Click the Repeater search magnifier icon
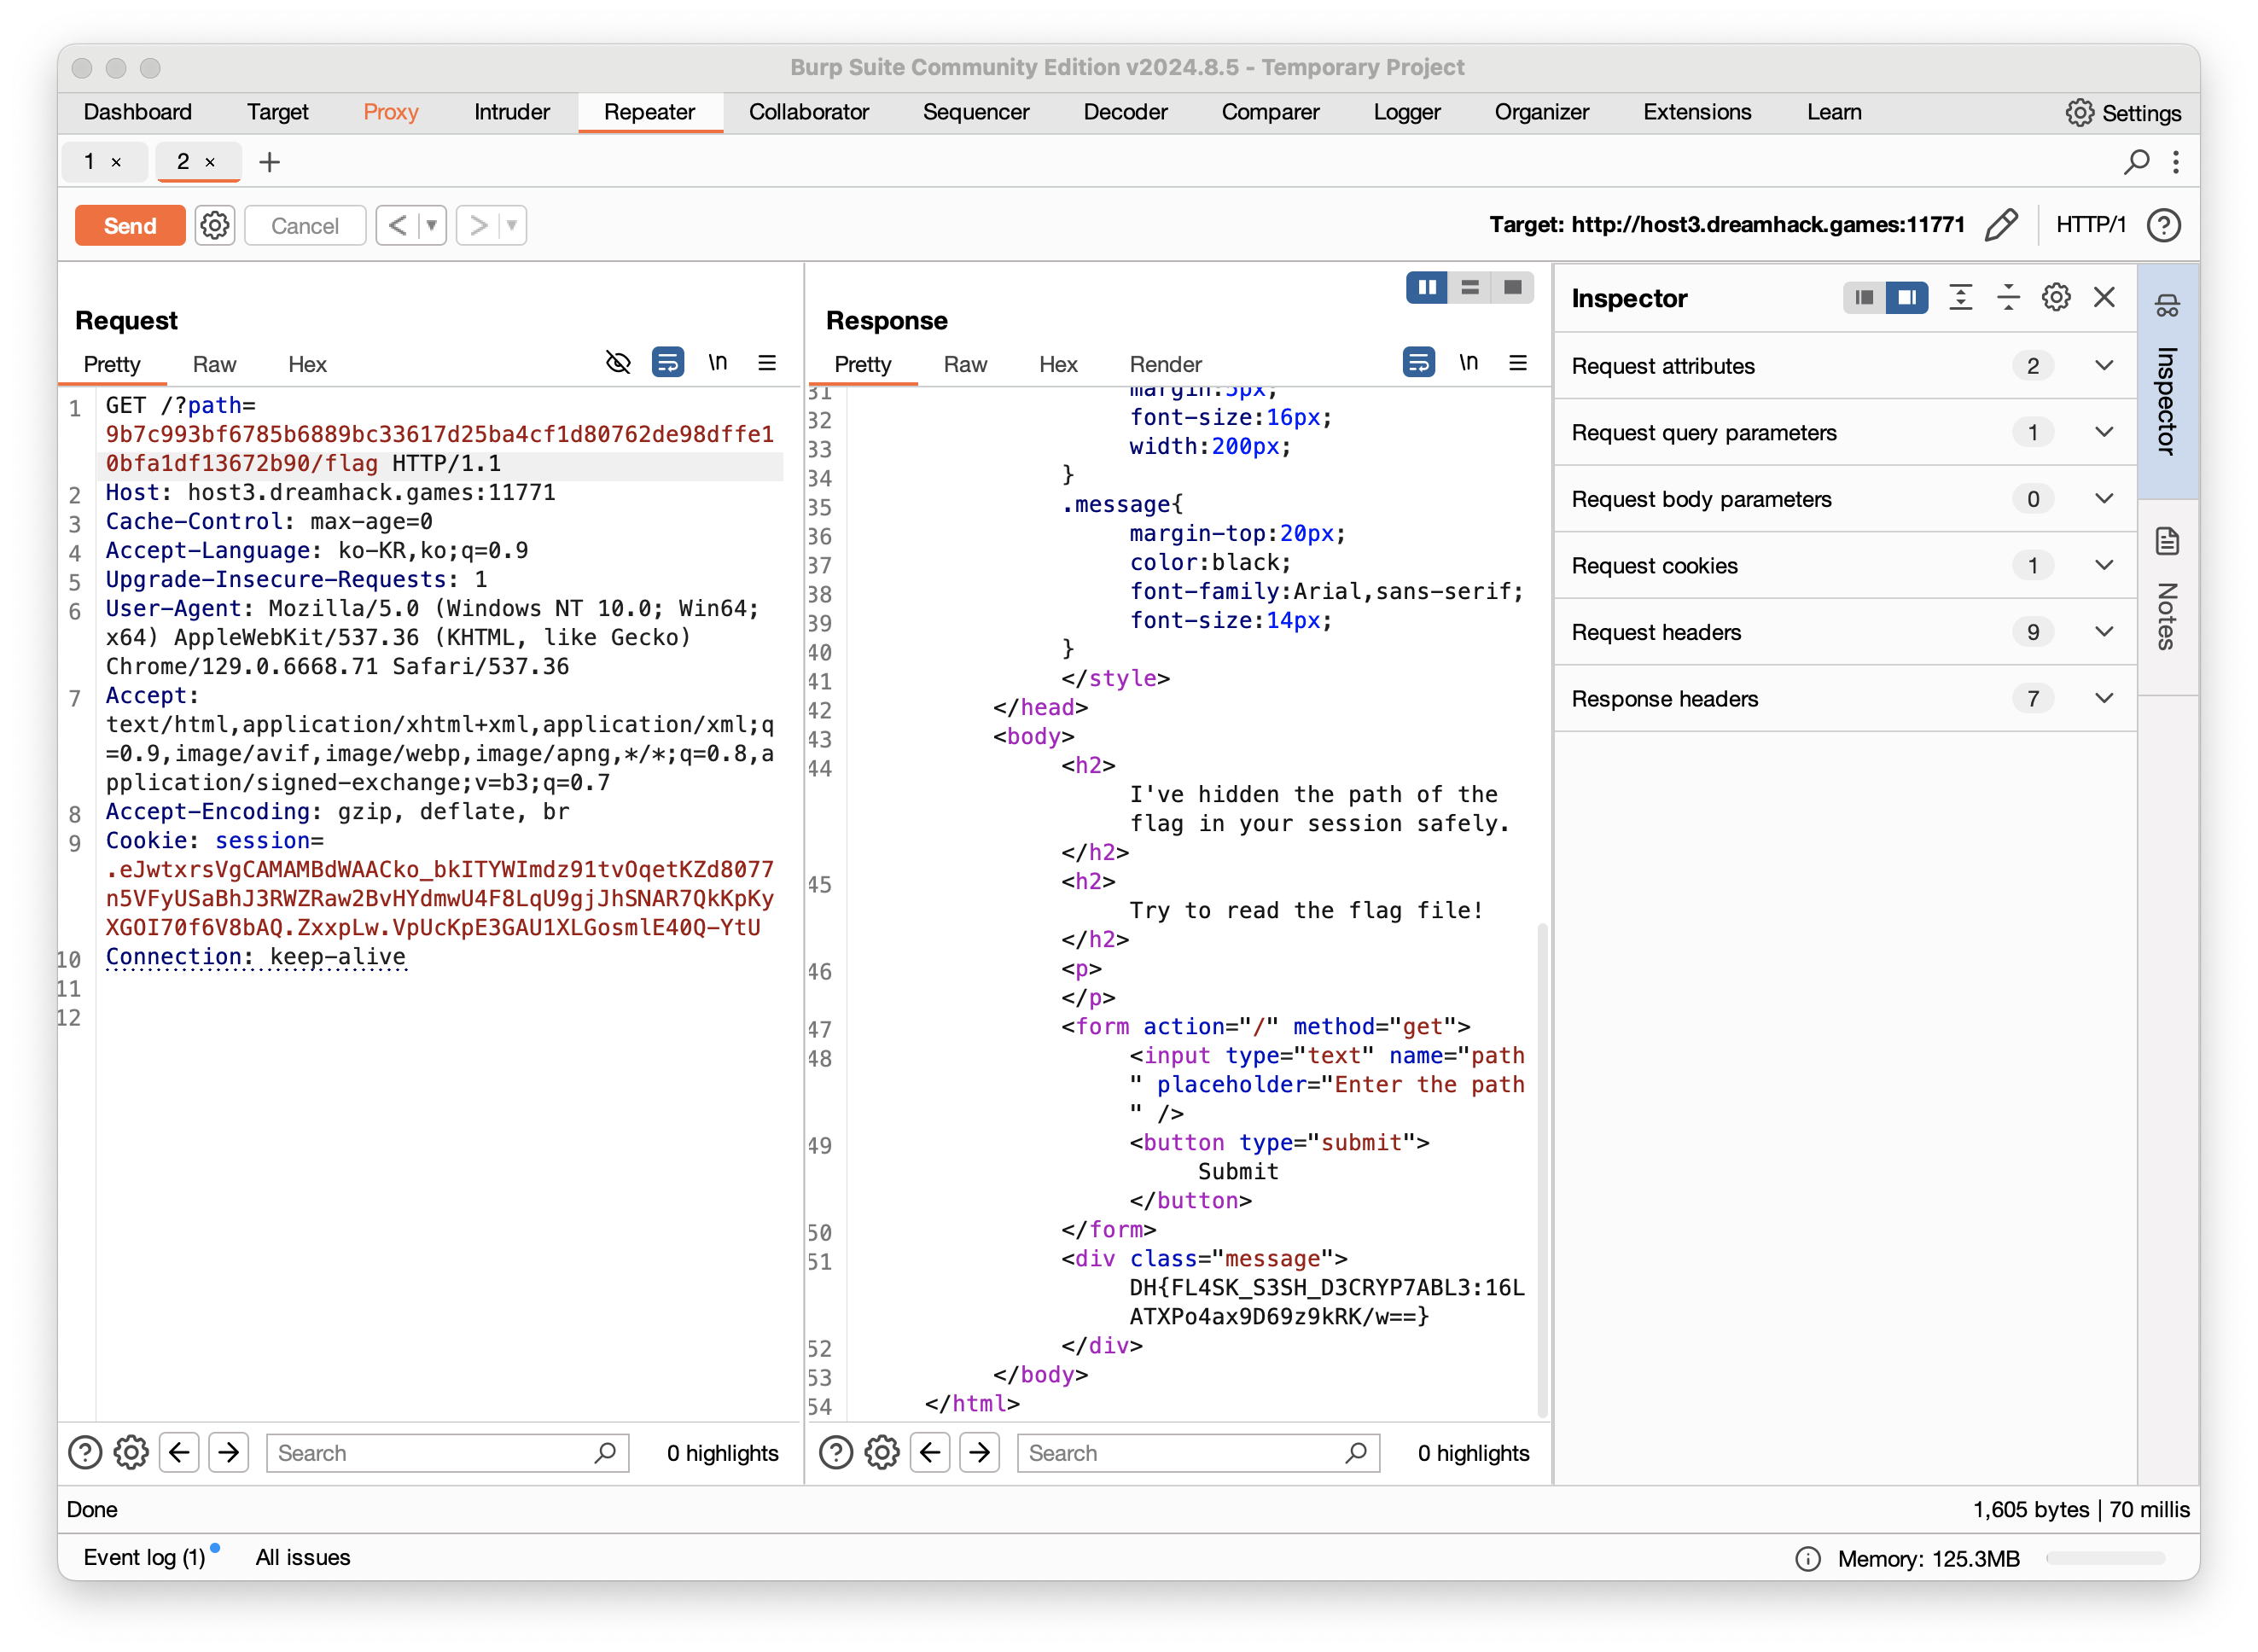Image resolution: width=2258 pixels, height=1652 pixels. pos(2135,162)
